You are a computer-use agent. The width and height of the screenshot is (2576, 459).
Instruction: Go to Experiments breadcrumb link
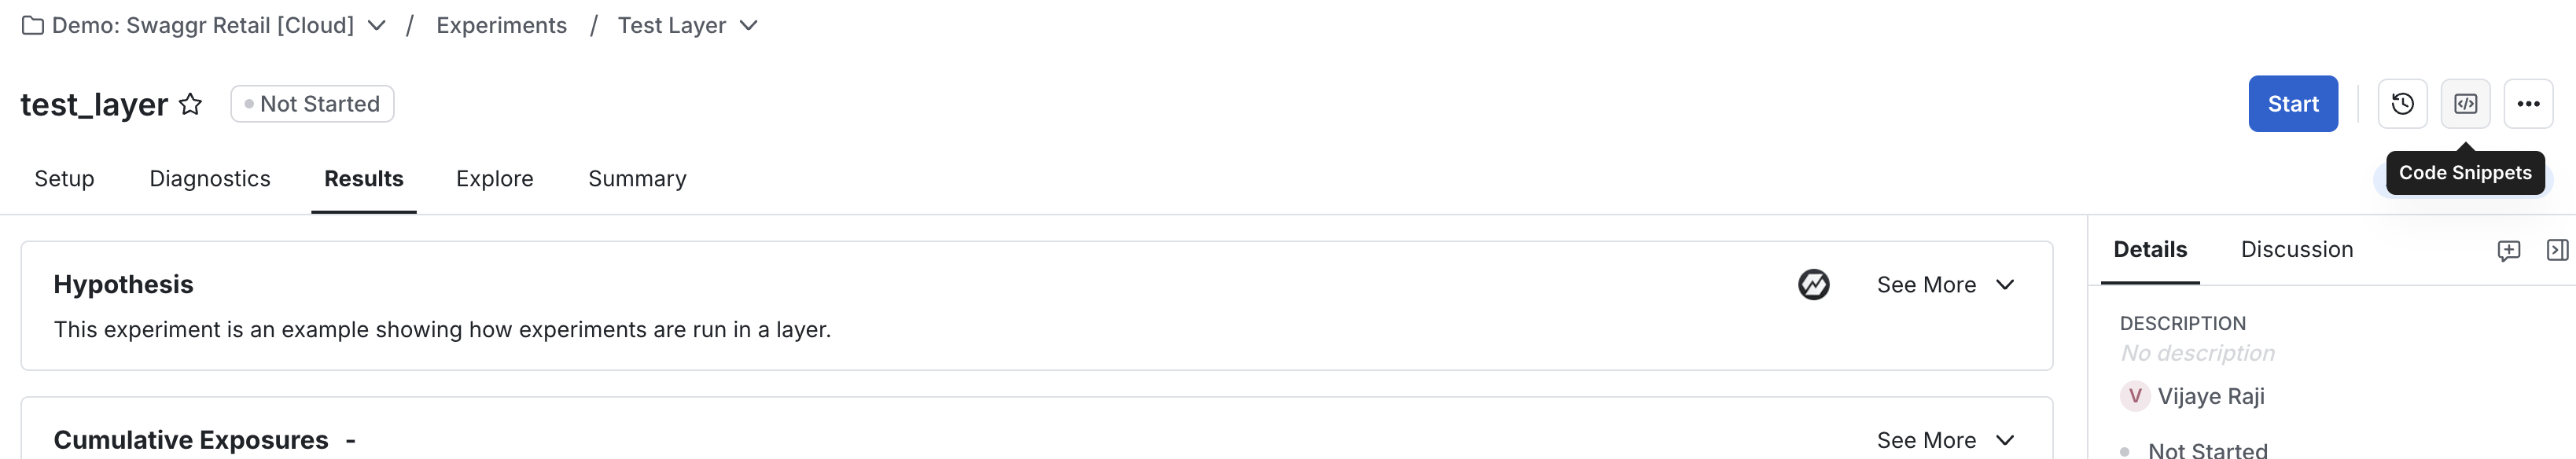click(501, 25)
